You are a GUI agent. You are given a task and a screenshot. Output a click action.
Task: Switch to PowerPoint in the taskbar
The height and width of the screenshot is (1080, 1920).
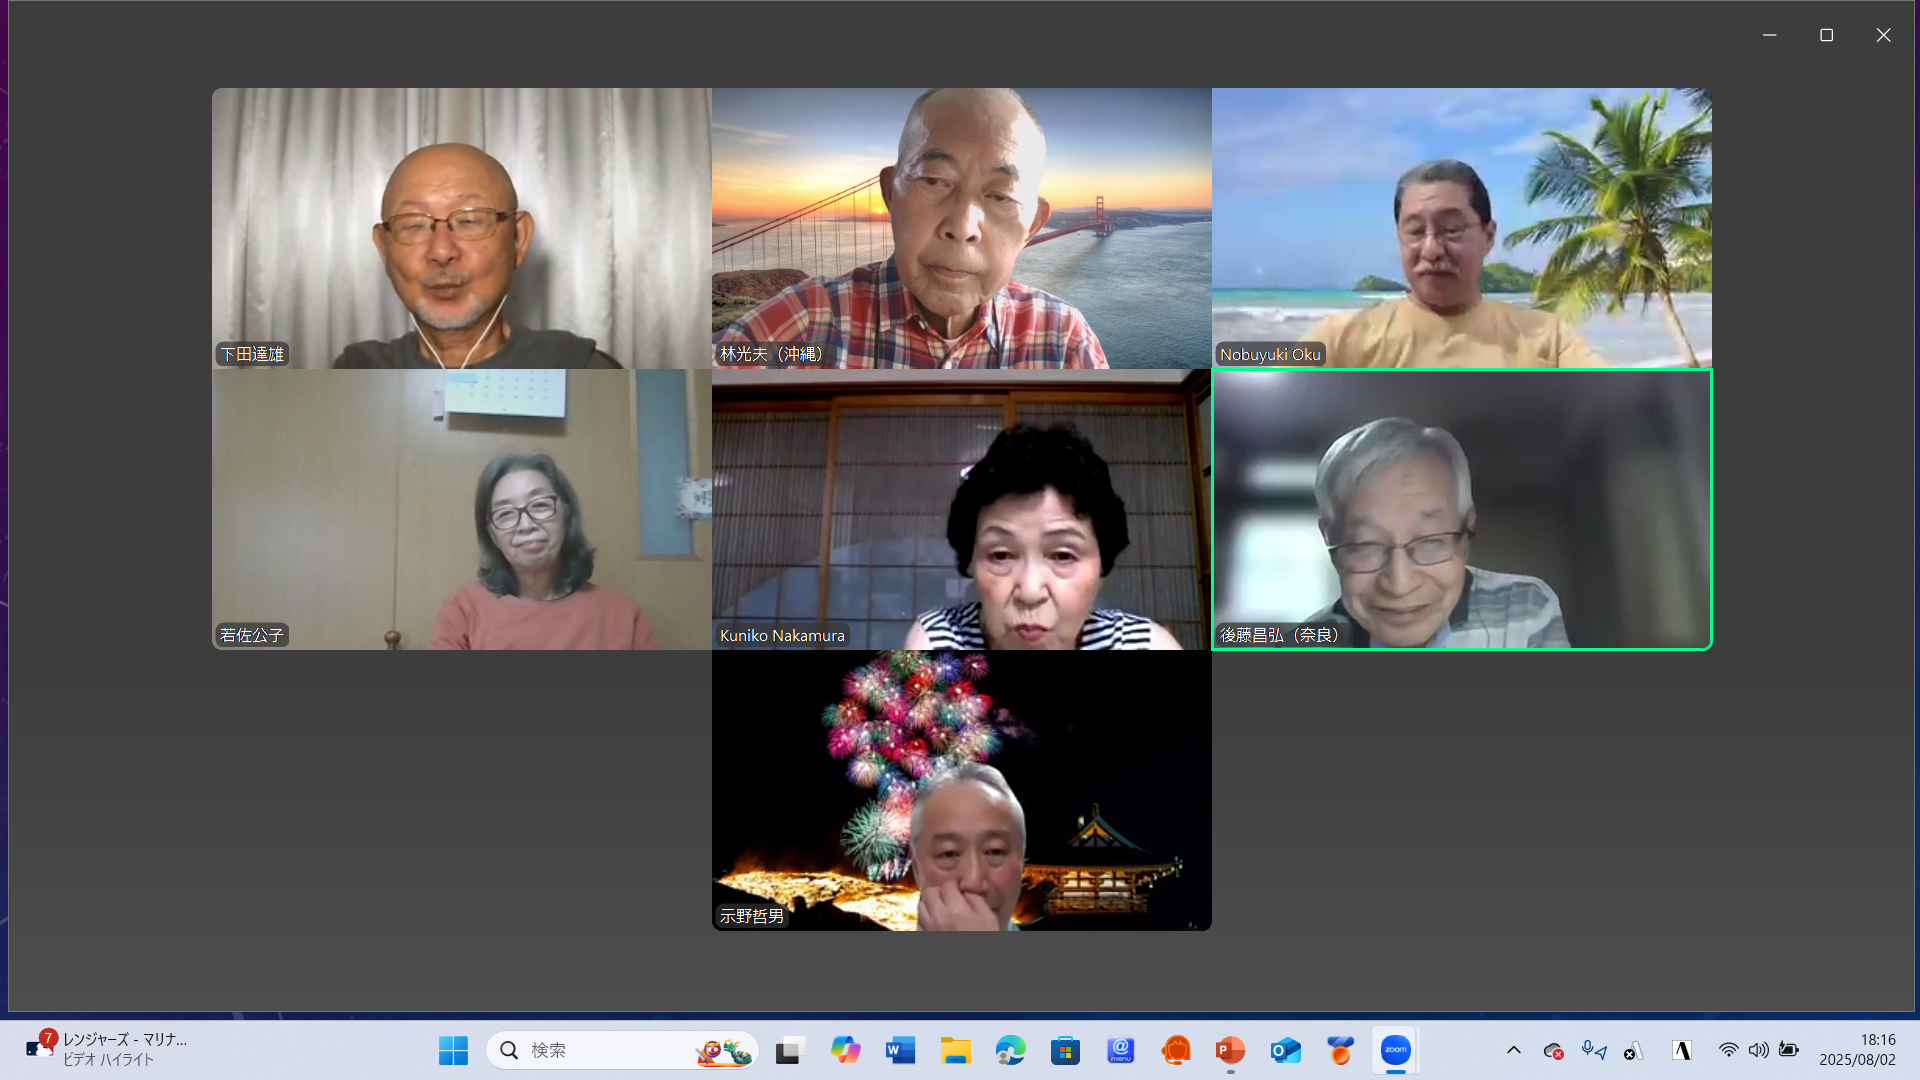pyautogui.click(x=1230, y=1050)
